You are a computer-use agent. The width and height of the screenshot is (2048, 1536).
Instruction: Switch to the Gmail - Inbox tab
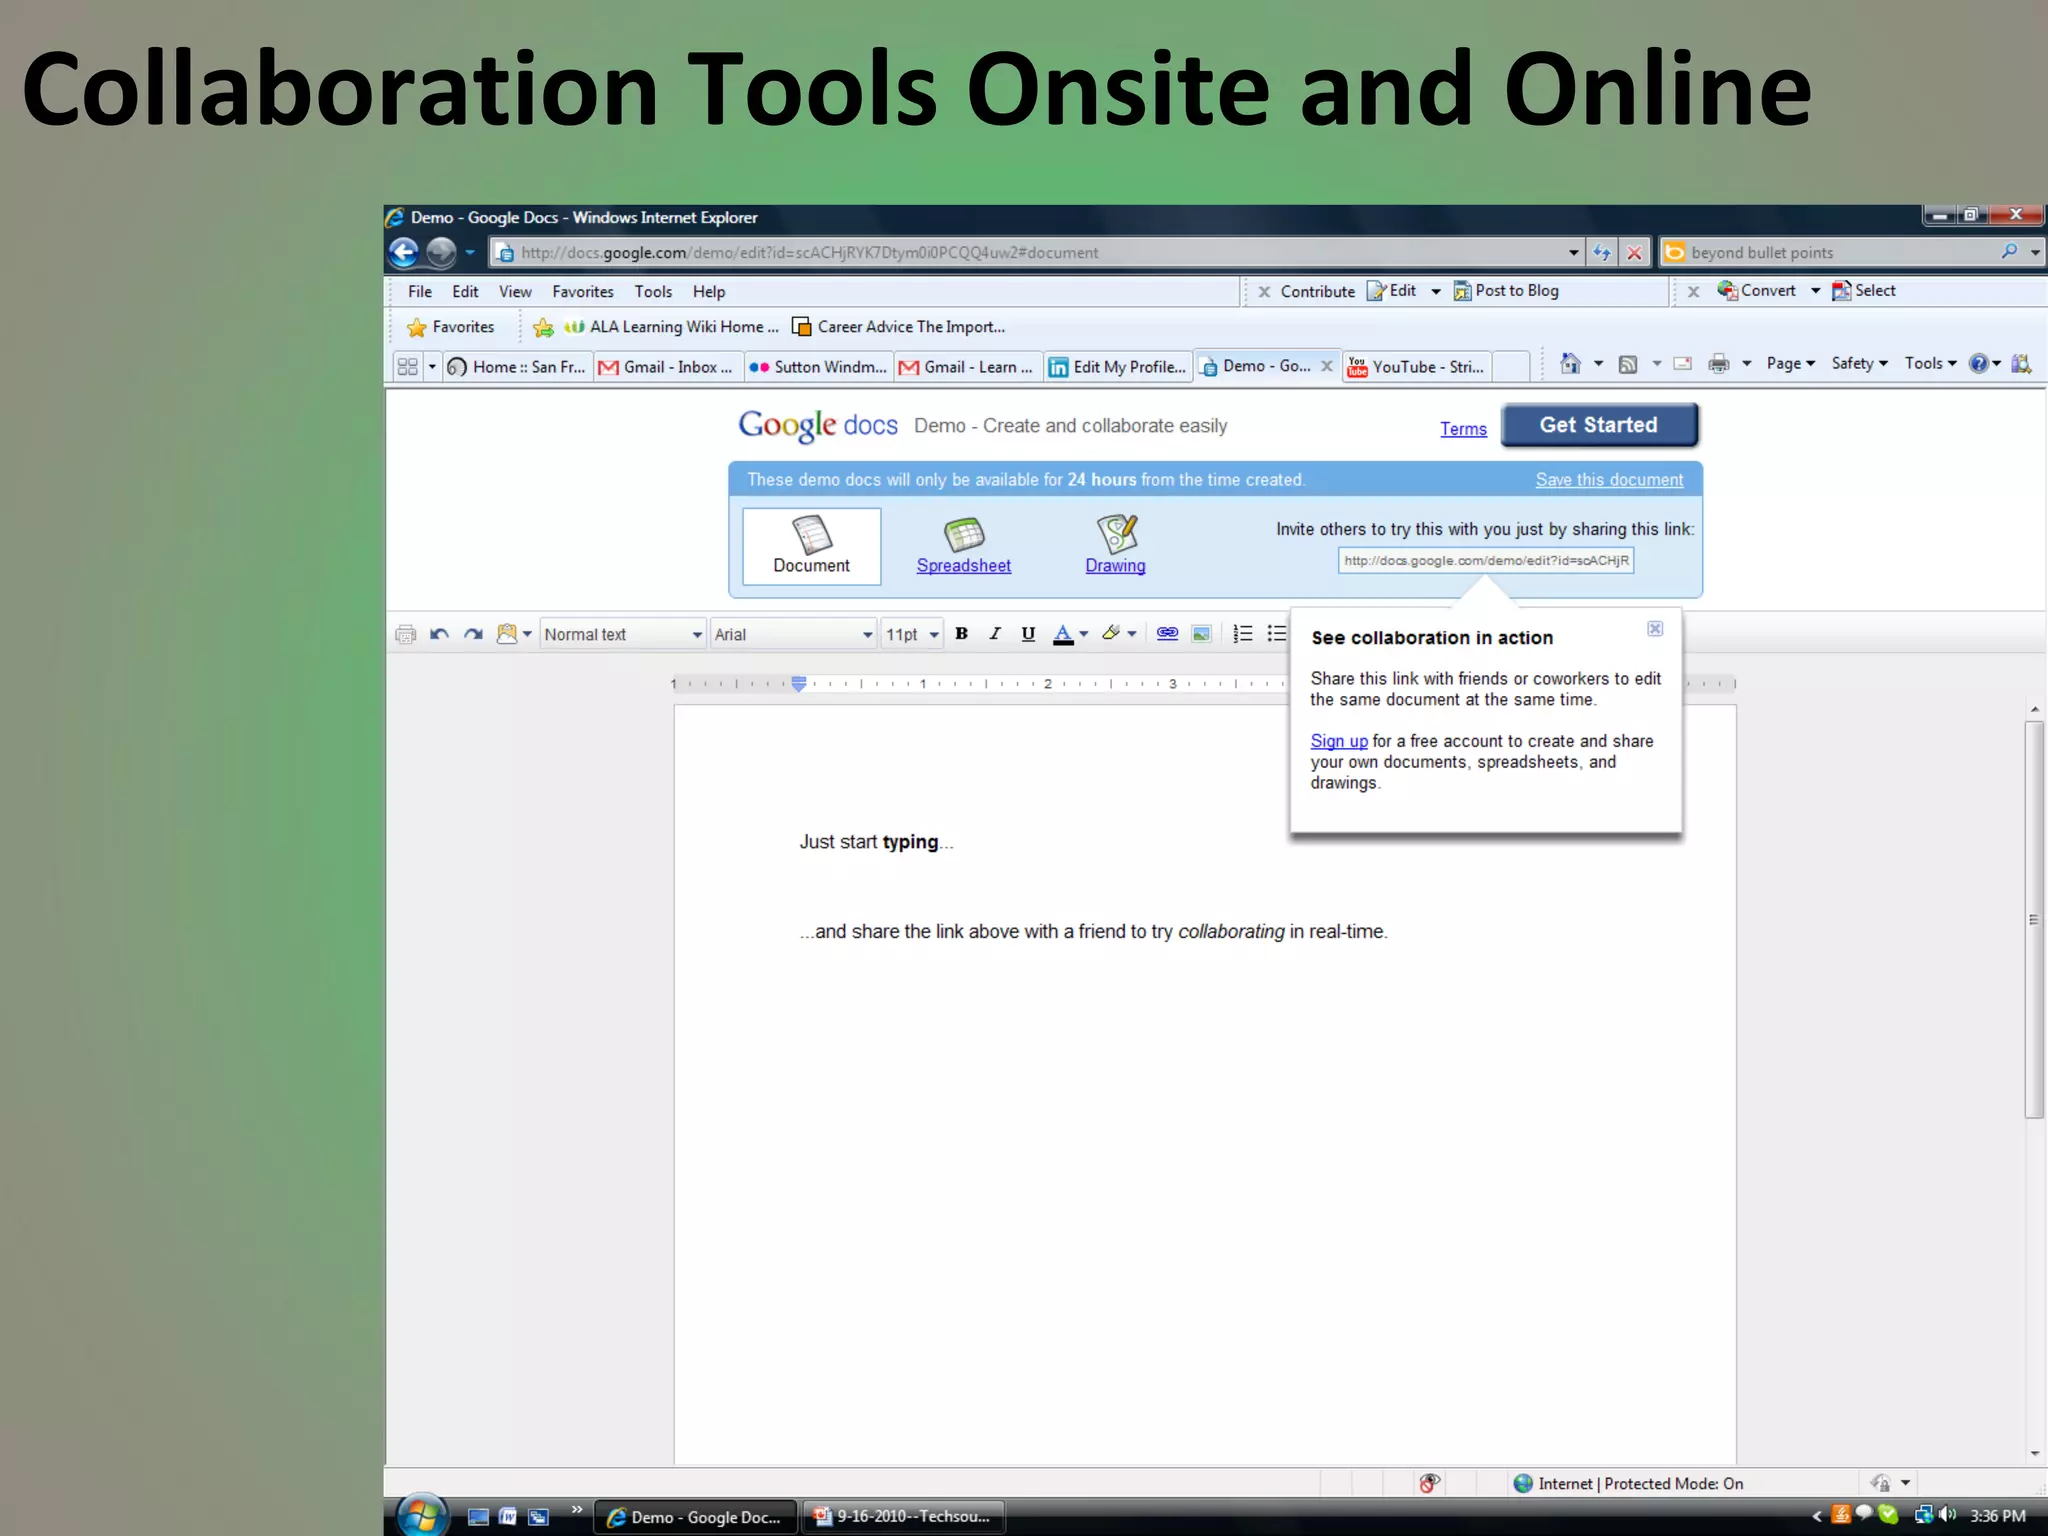(x=668, y=367)
